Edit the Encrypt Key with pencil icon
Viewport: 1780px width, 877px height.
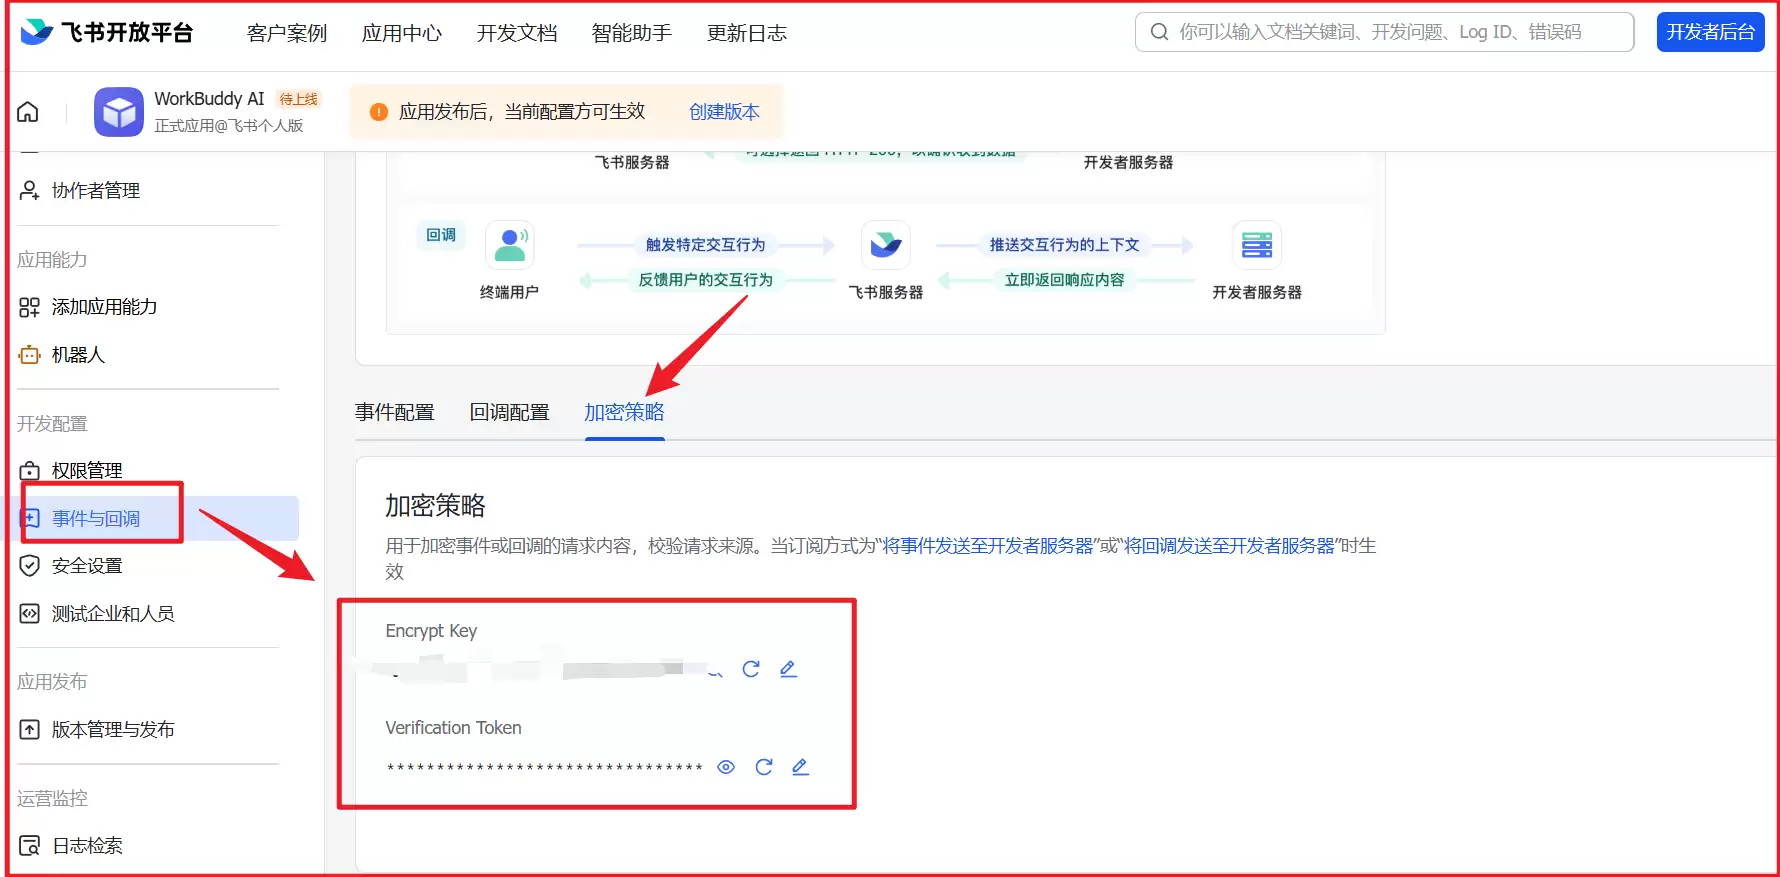(788, 669)
